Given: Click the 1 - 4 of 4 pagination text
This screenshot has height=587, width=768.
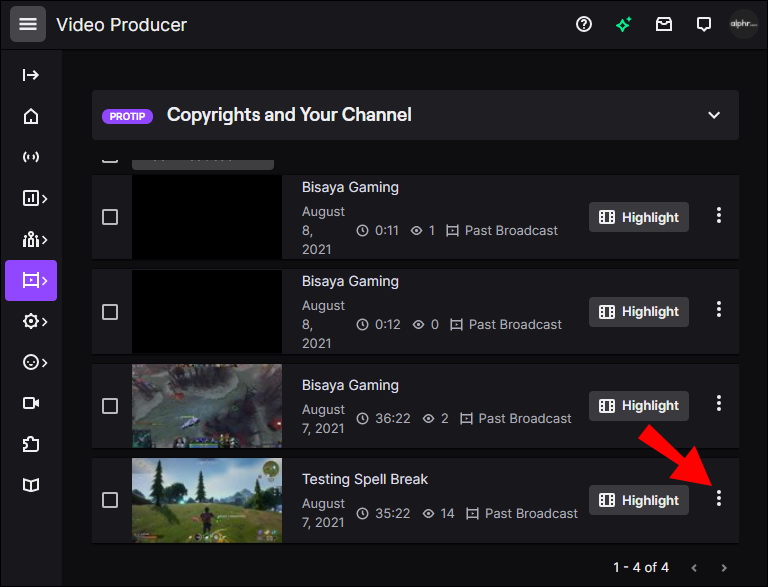Looking at the screenshot, I should (641, 567).
